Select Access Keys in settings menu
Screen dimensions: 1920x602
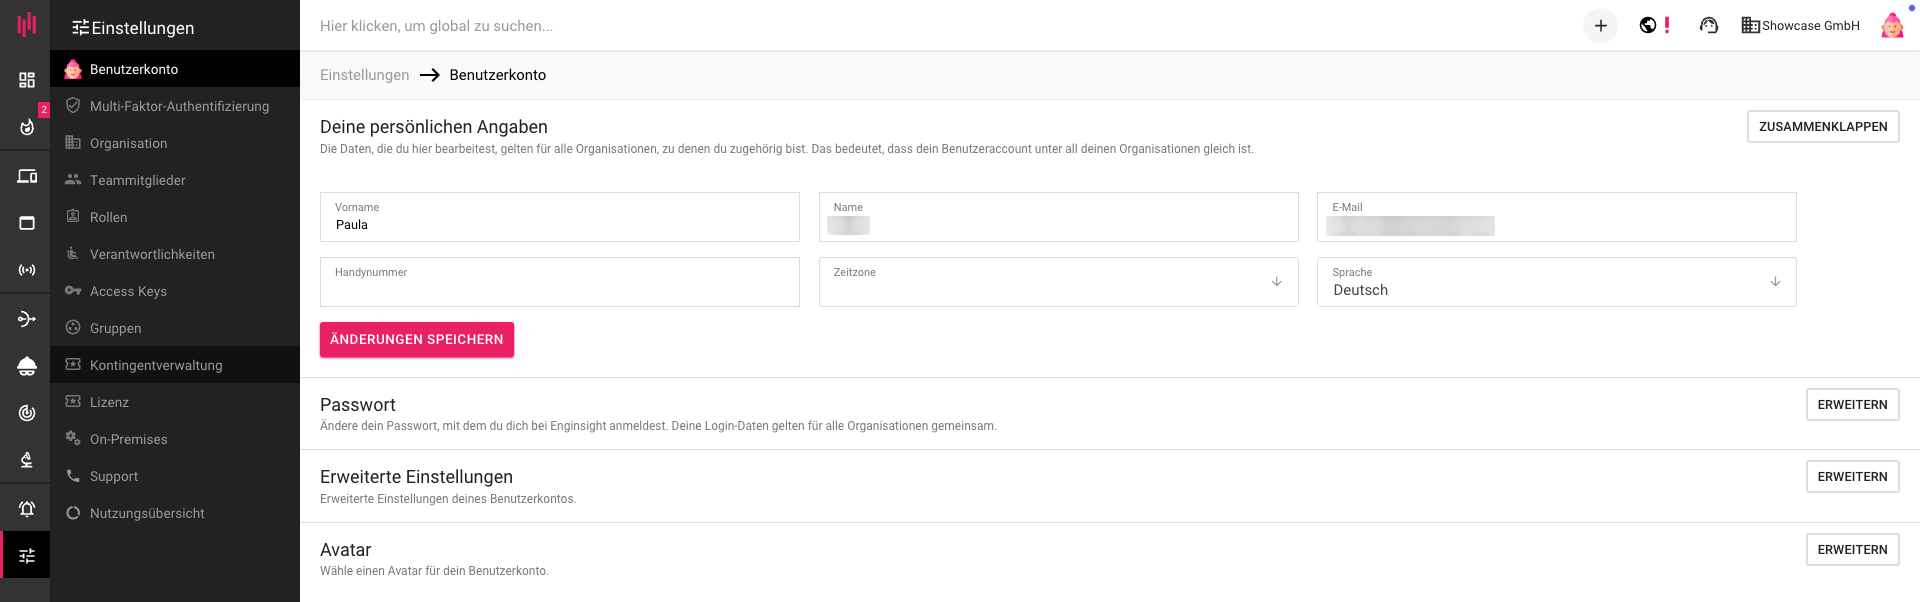click(128, 291)
